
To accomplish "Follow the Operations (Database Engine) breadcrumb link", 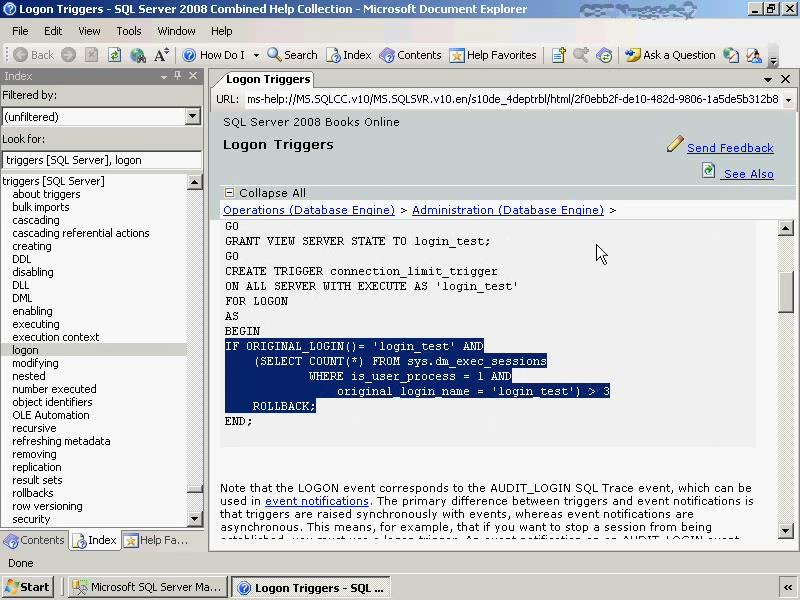I will [309, 210].
